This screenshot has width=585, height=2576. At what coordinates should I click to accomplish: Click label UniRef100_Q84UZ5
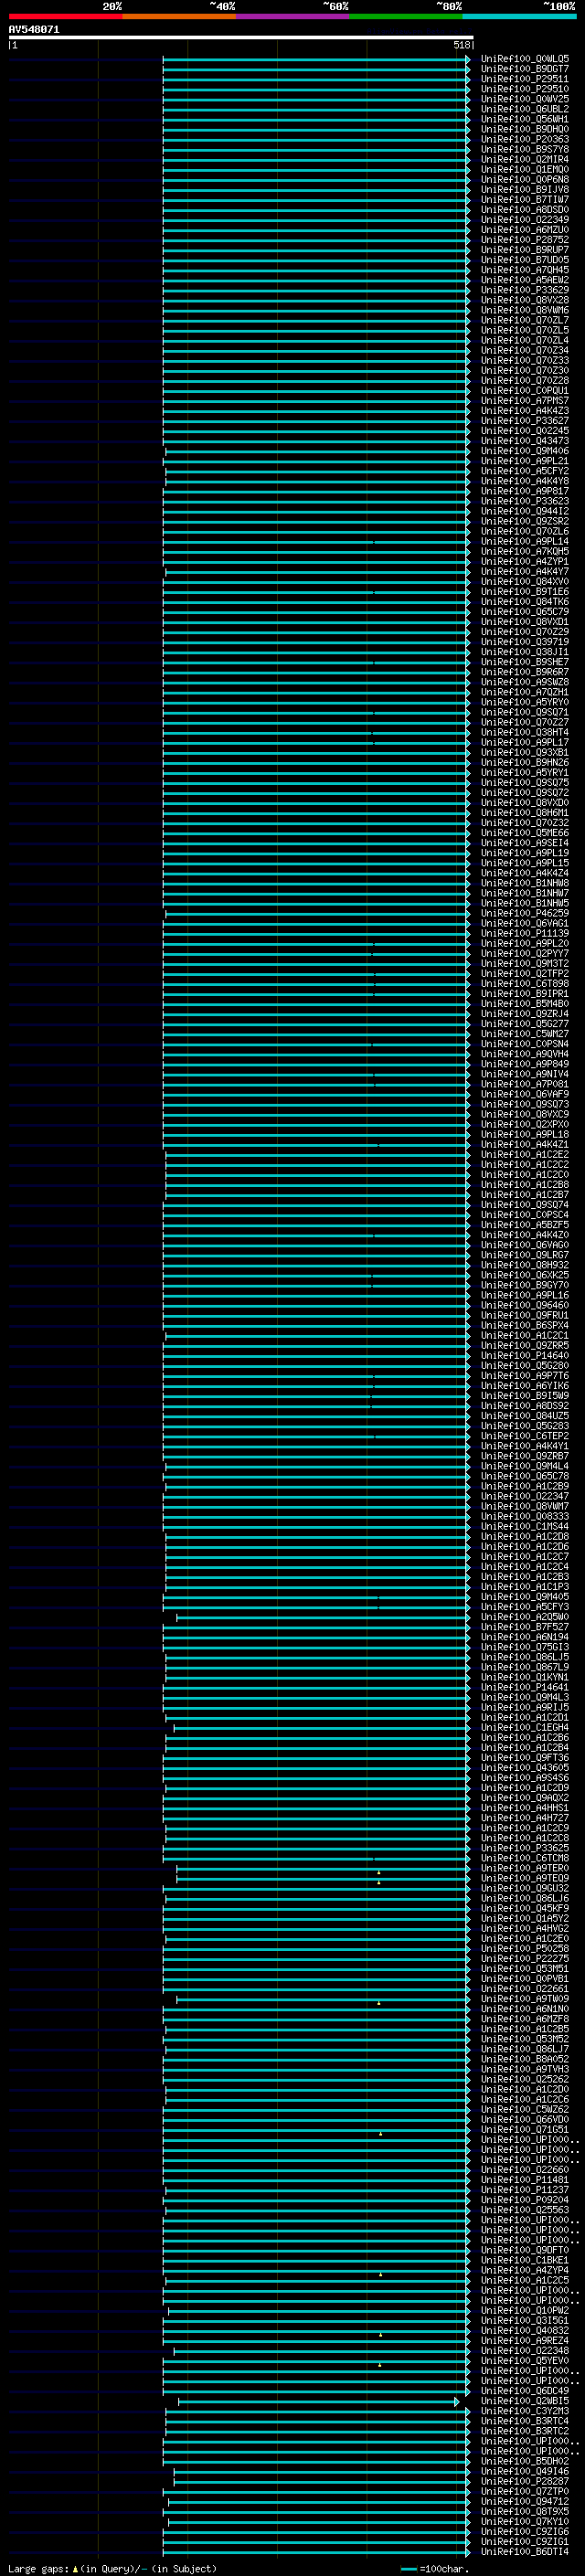coord(524,1415)
